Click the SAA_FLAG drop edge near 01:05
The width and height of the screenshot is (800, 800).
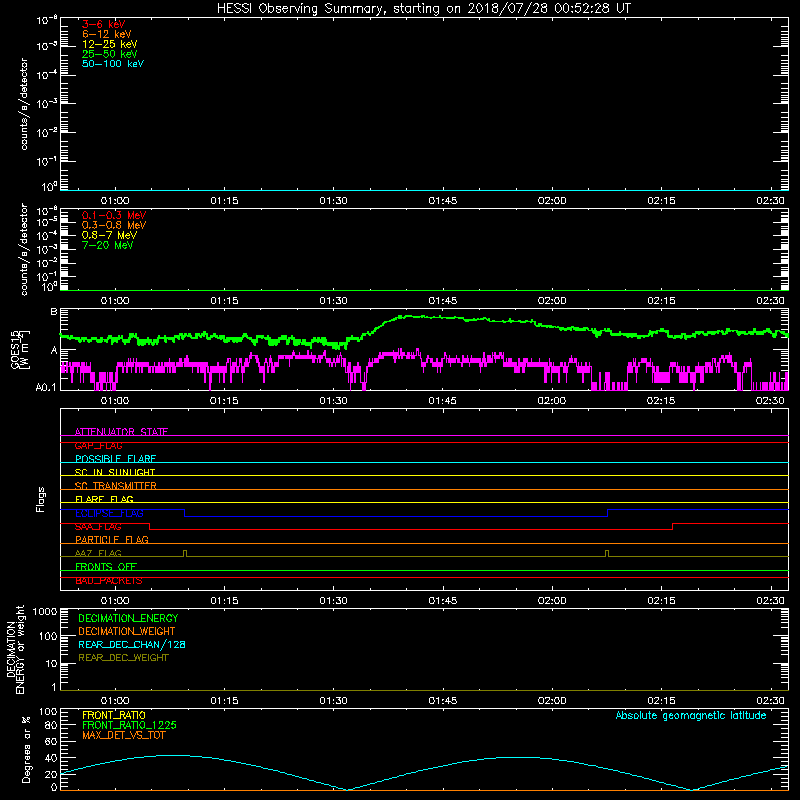click(x=149, y=527)
